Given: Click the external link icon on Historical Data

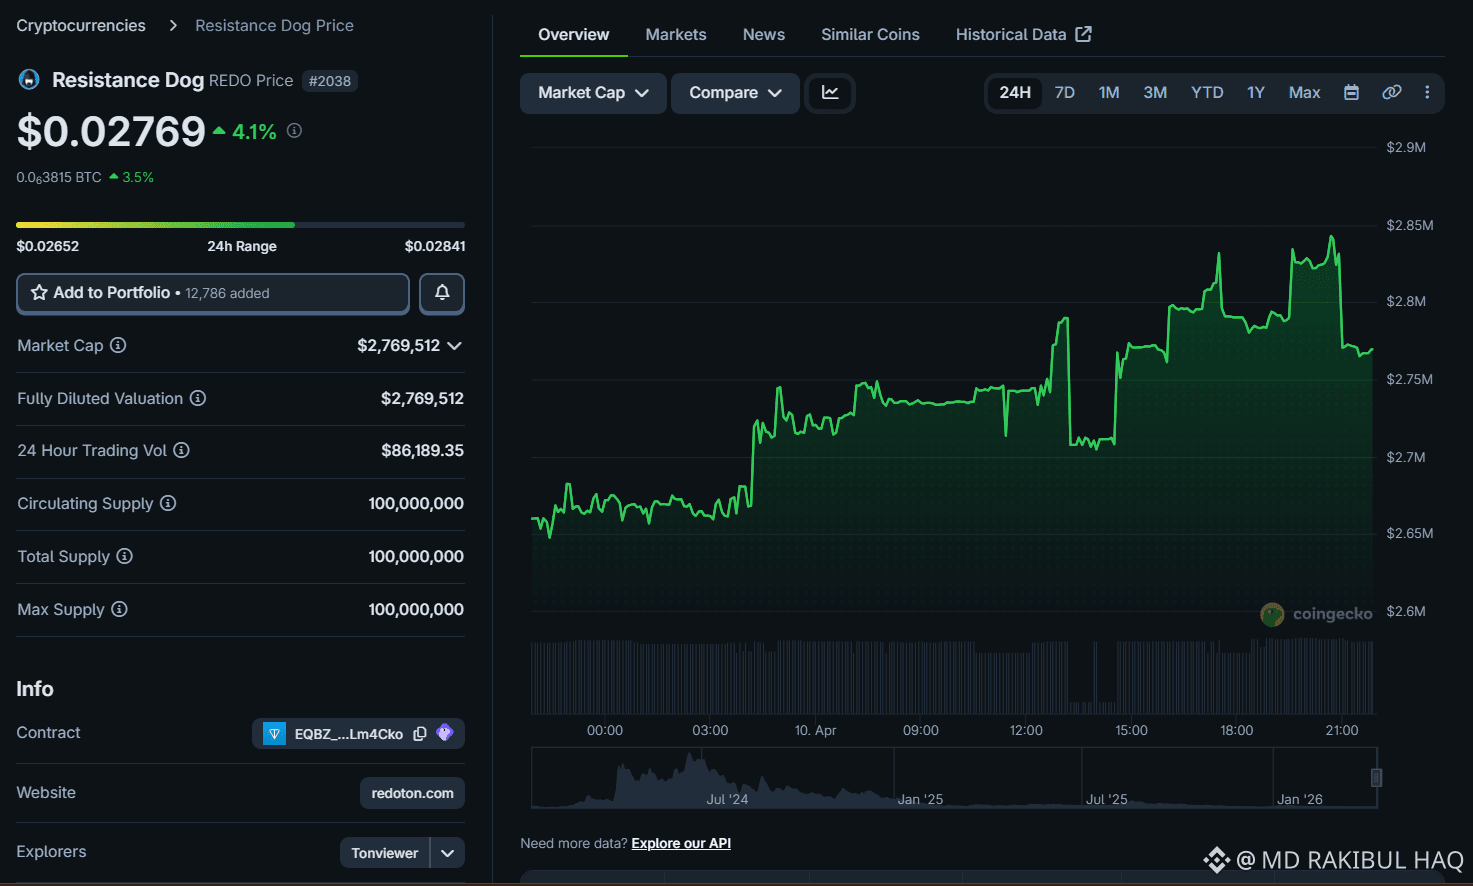Looking at the screenshot, I should [1083, 34].
